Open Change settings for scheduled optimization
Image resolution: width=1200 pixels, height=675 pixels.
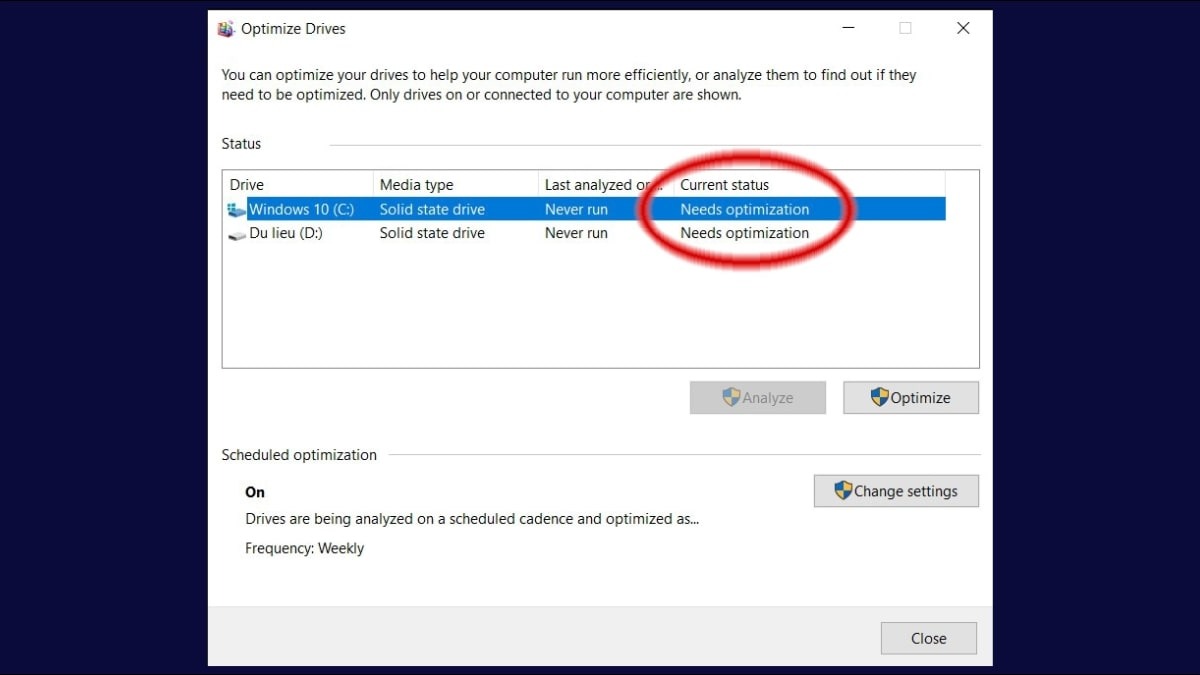[896, 491]
